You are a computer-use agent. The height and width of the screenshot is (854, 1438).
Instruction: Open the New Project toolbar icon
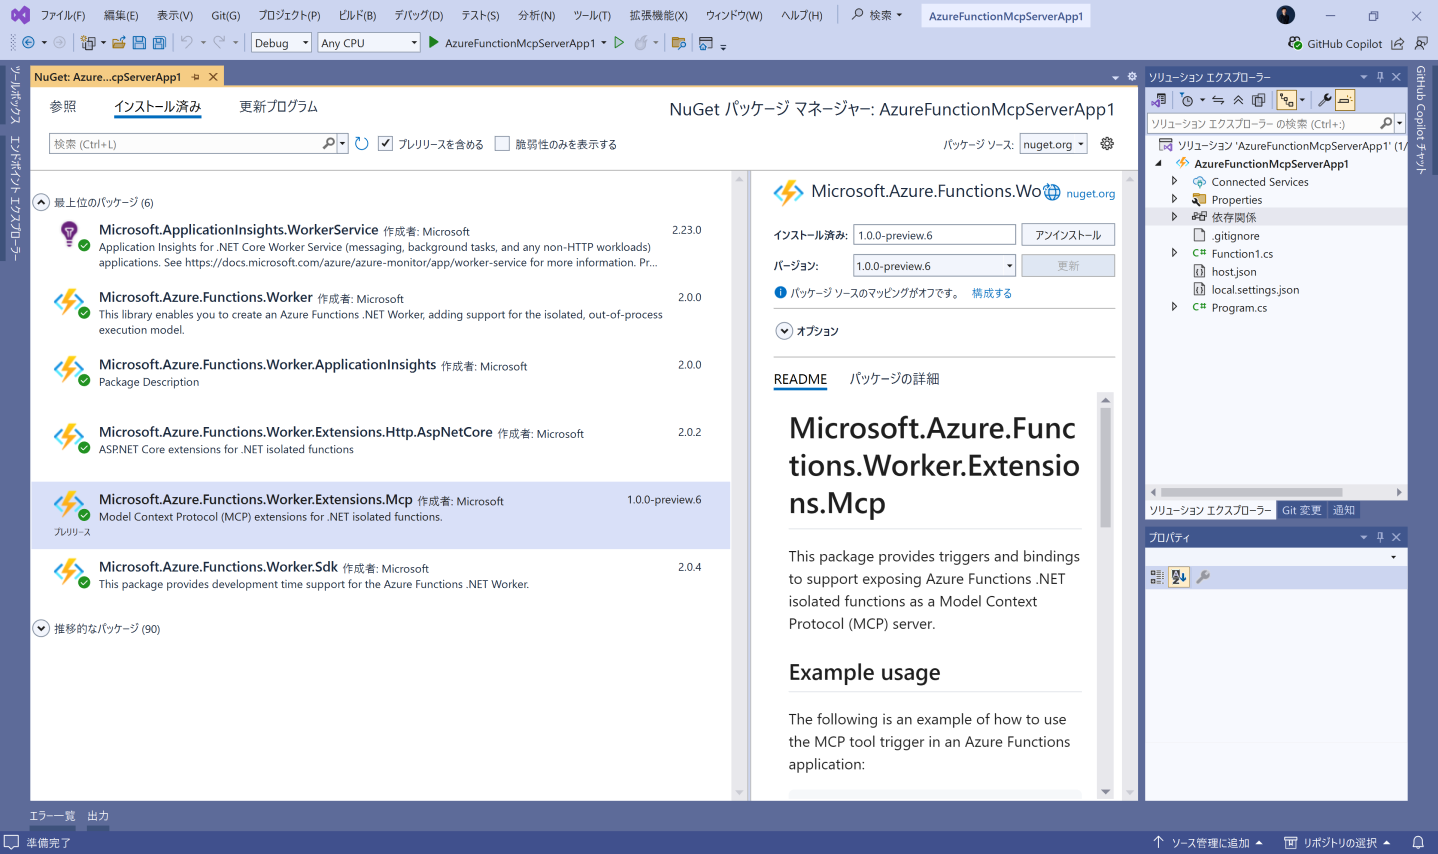point(88,43)
